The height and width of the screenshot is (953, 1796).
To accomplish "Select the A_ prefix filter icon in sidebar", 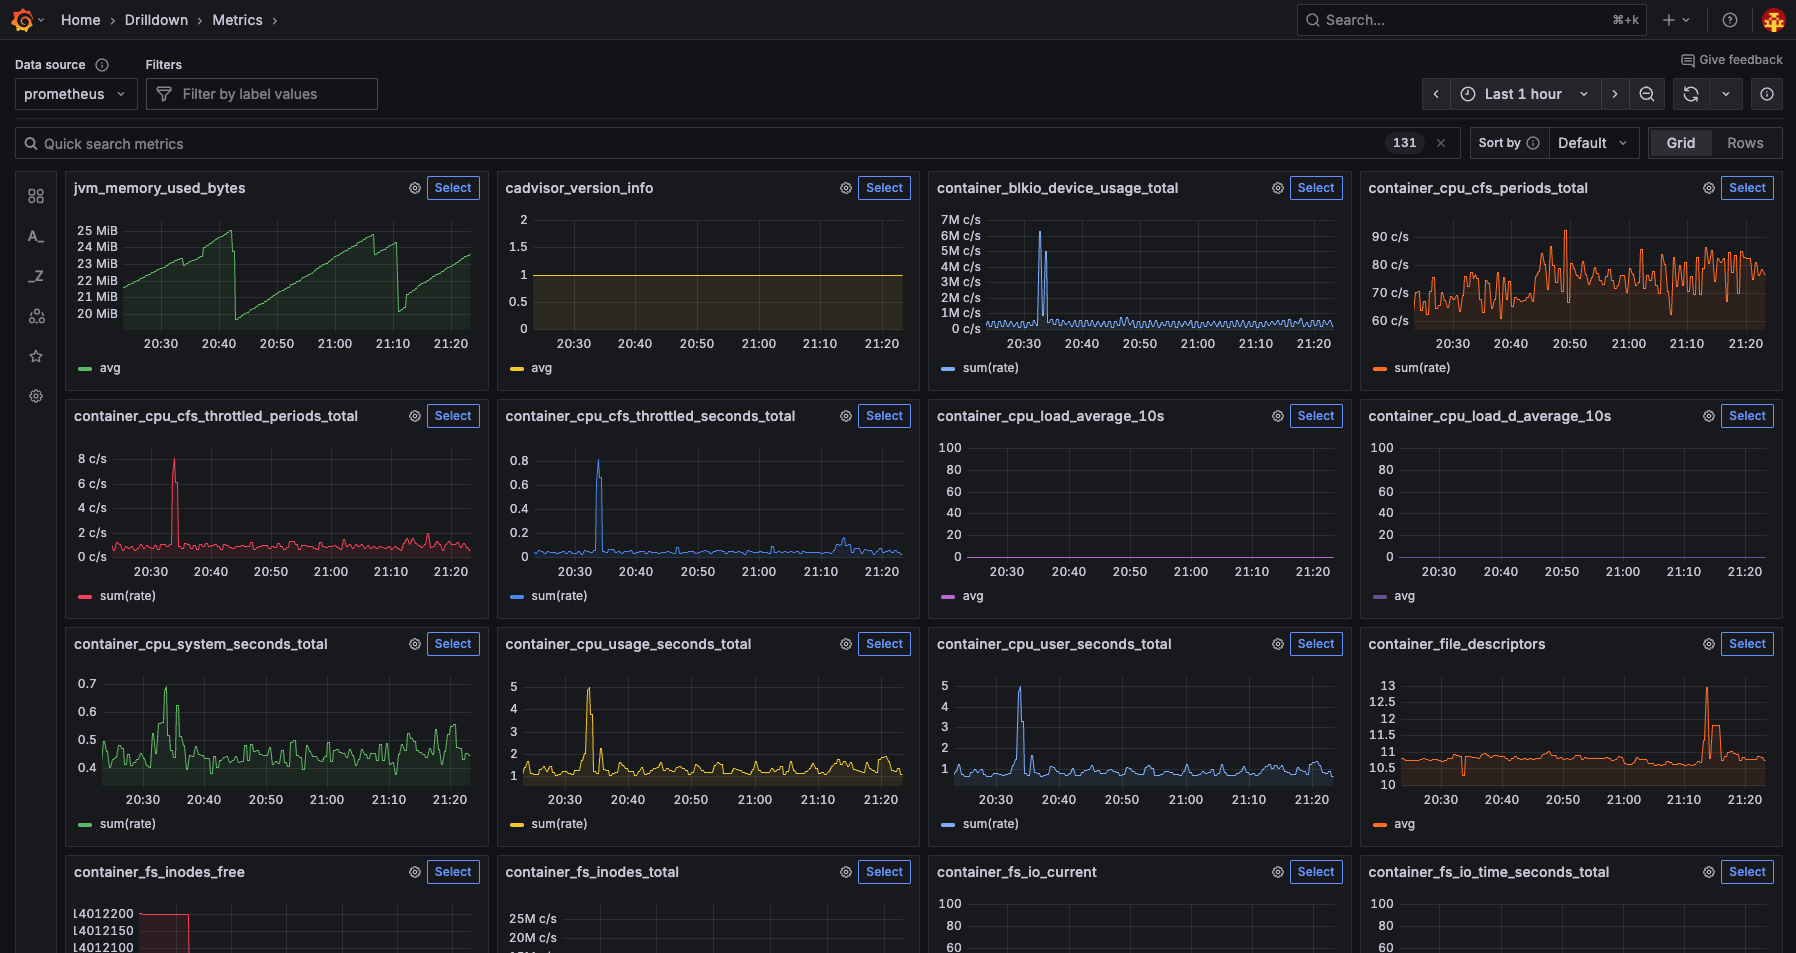I will pos(36,236).
